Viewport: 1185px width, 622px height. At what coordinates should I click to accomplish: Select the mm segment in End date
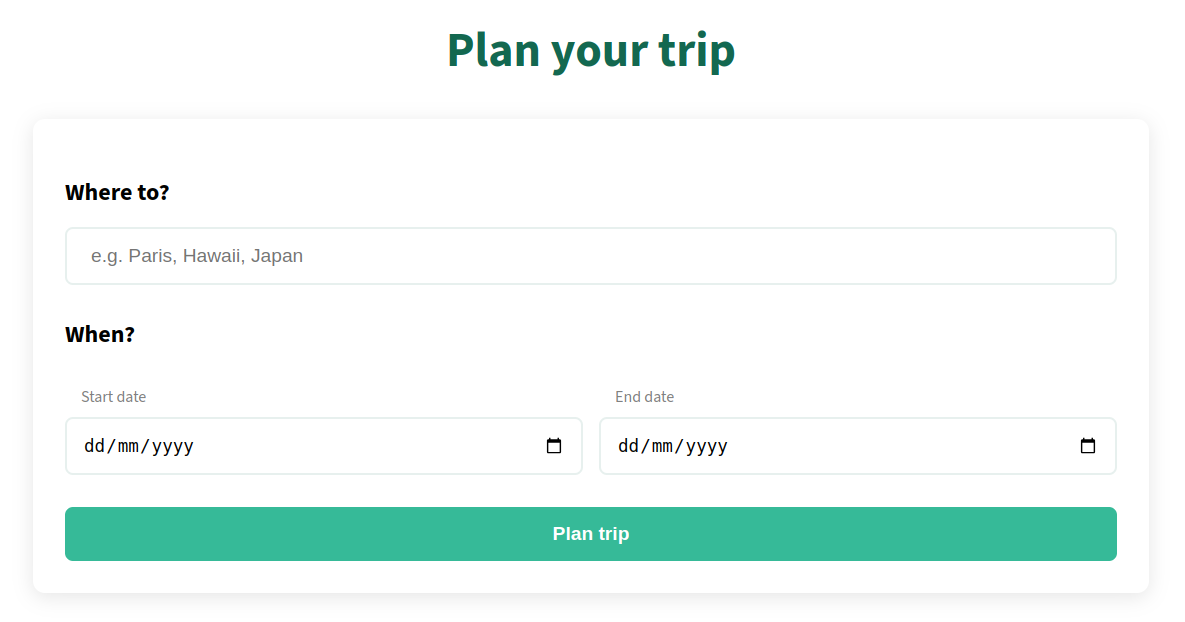tap(662, 446)
